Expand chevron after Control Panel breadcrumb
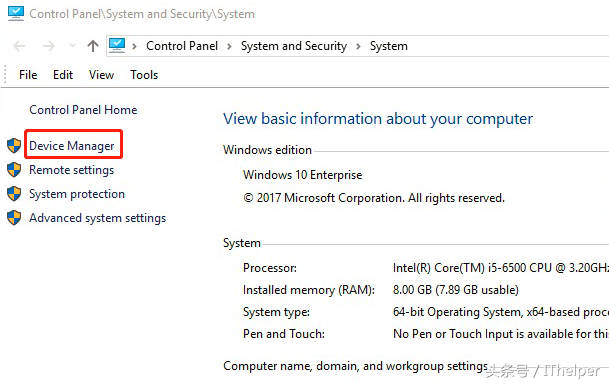 229,46
